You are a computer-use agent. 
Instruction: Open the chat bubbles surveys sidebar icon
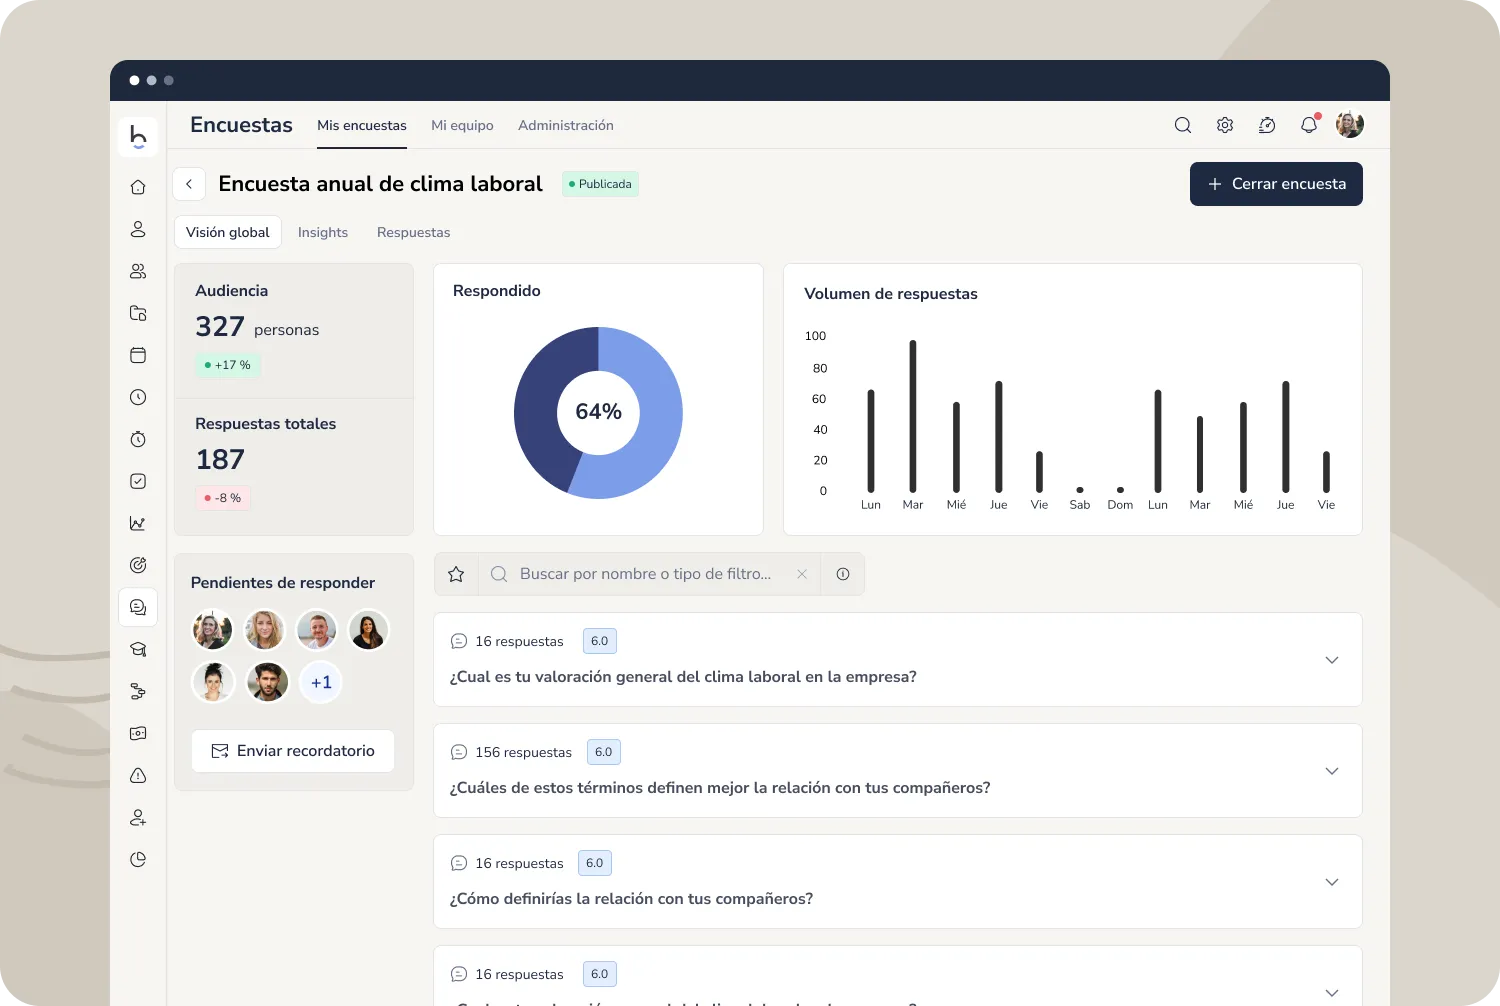(138, 607)
